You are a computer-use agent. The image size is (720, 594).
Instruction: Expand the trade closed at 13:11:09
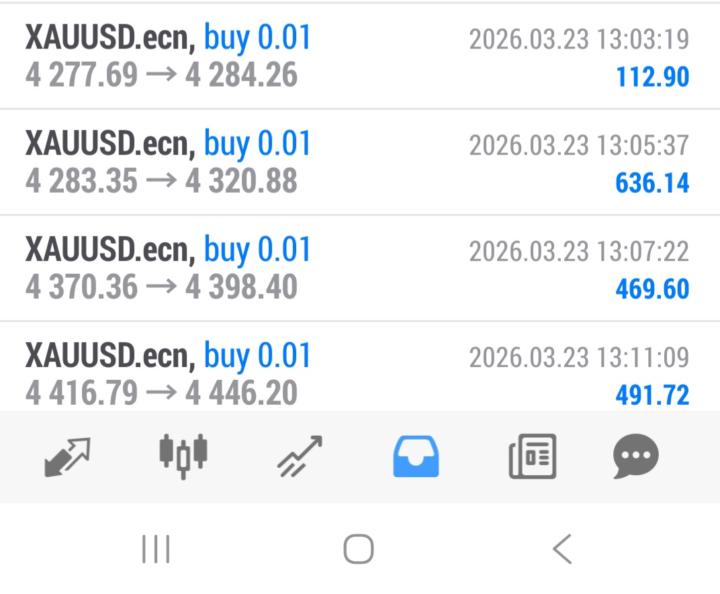(360, 367)
